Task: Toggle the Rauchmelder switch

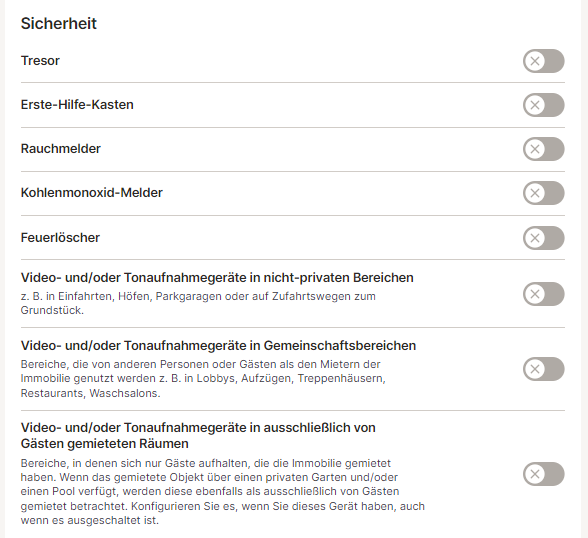Action: (x=543, y=149)
